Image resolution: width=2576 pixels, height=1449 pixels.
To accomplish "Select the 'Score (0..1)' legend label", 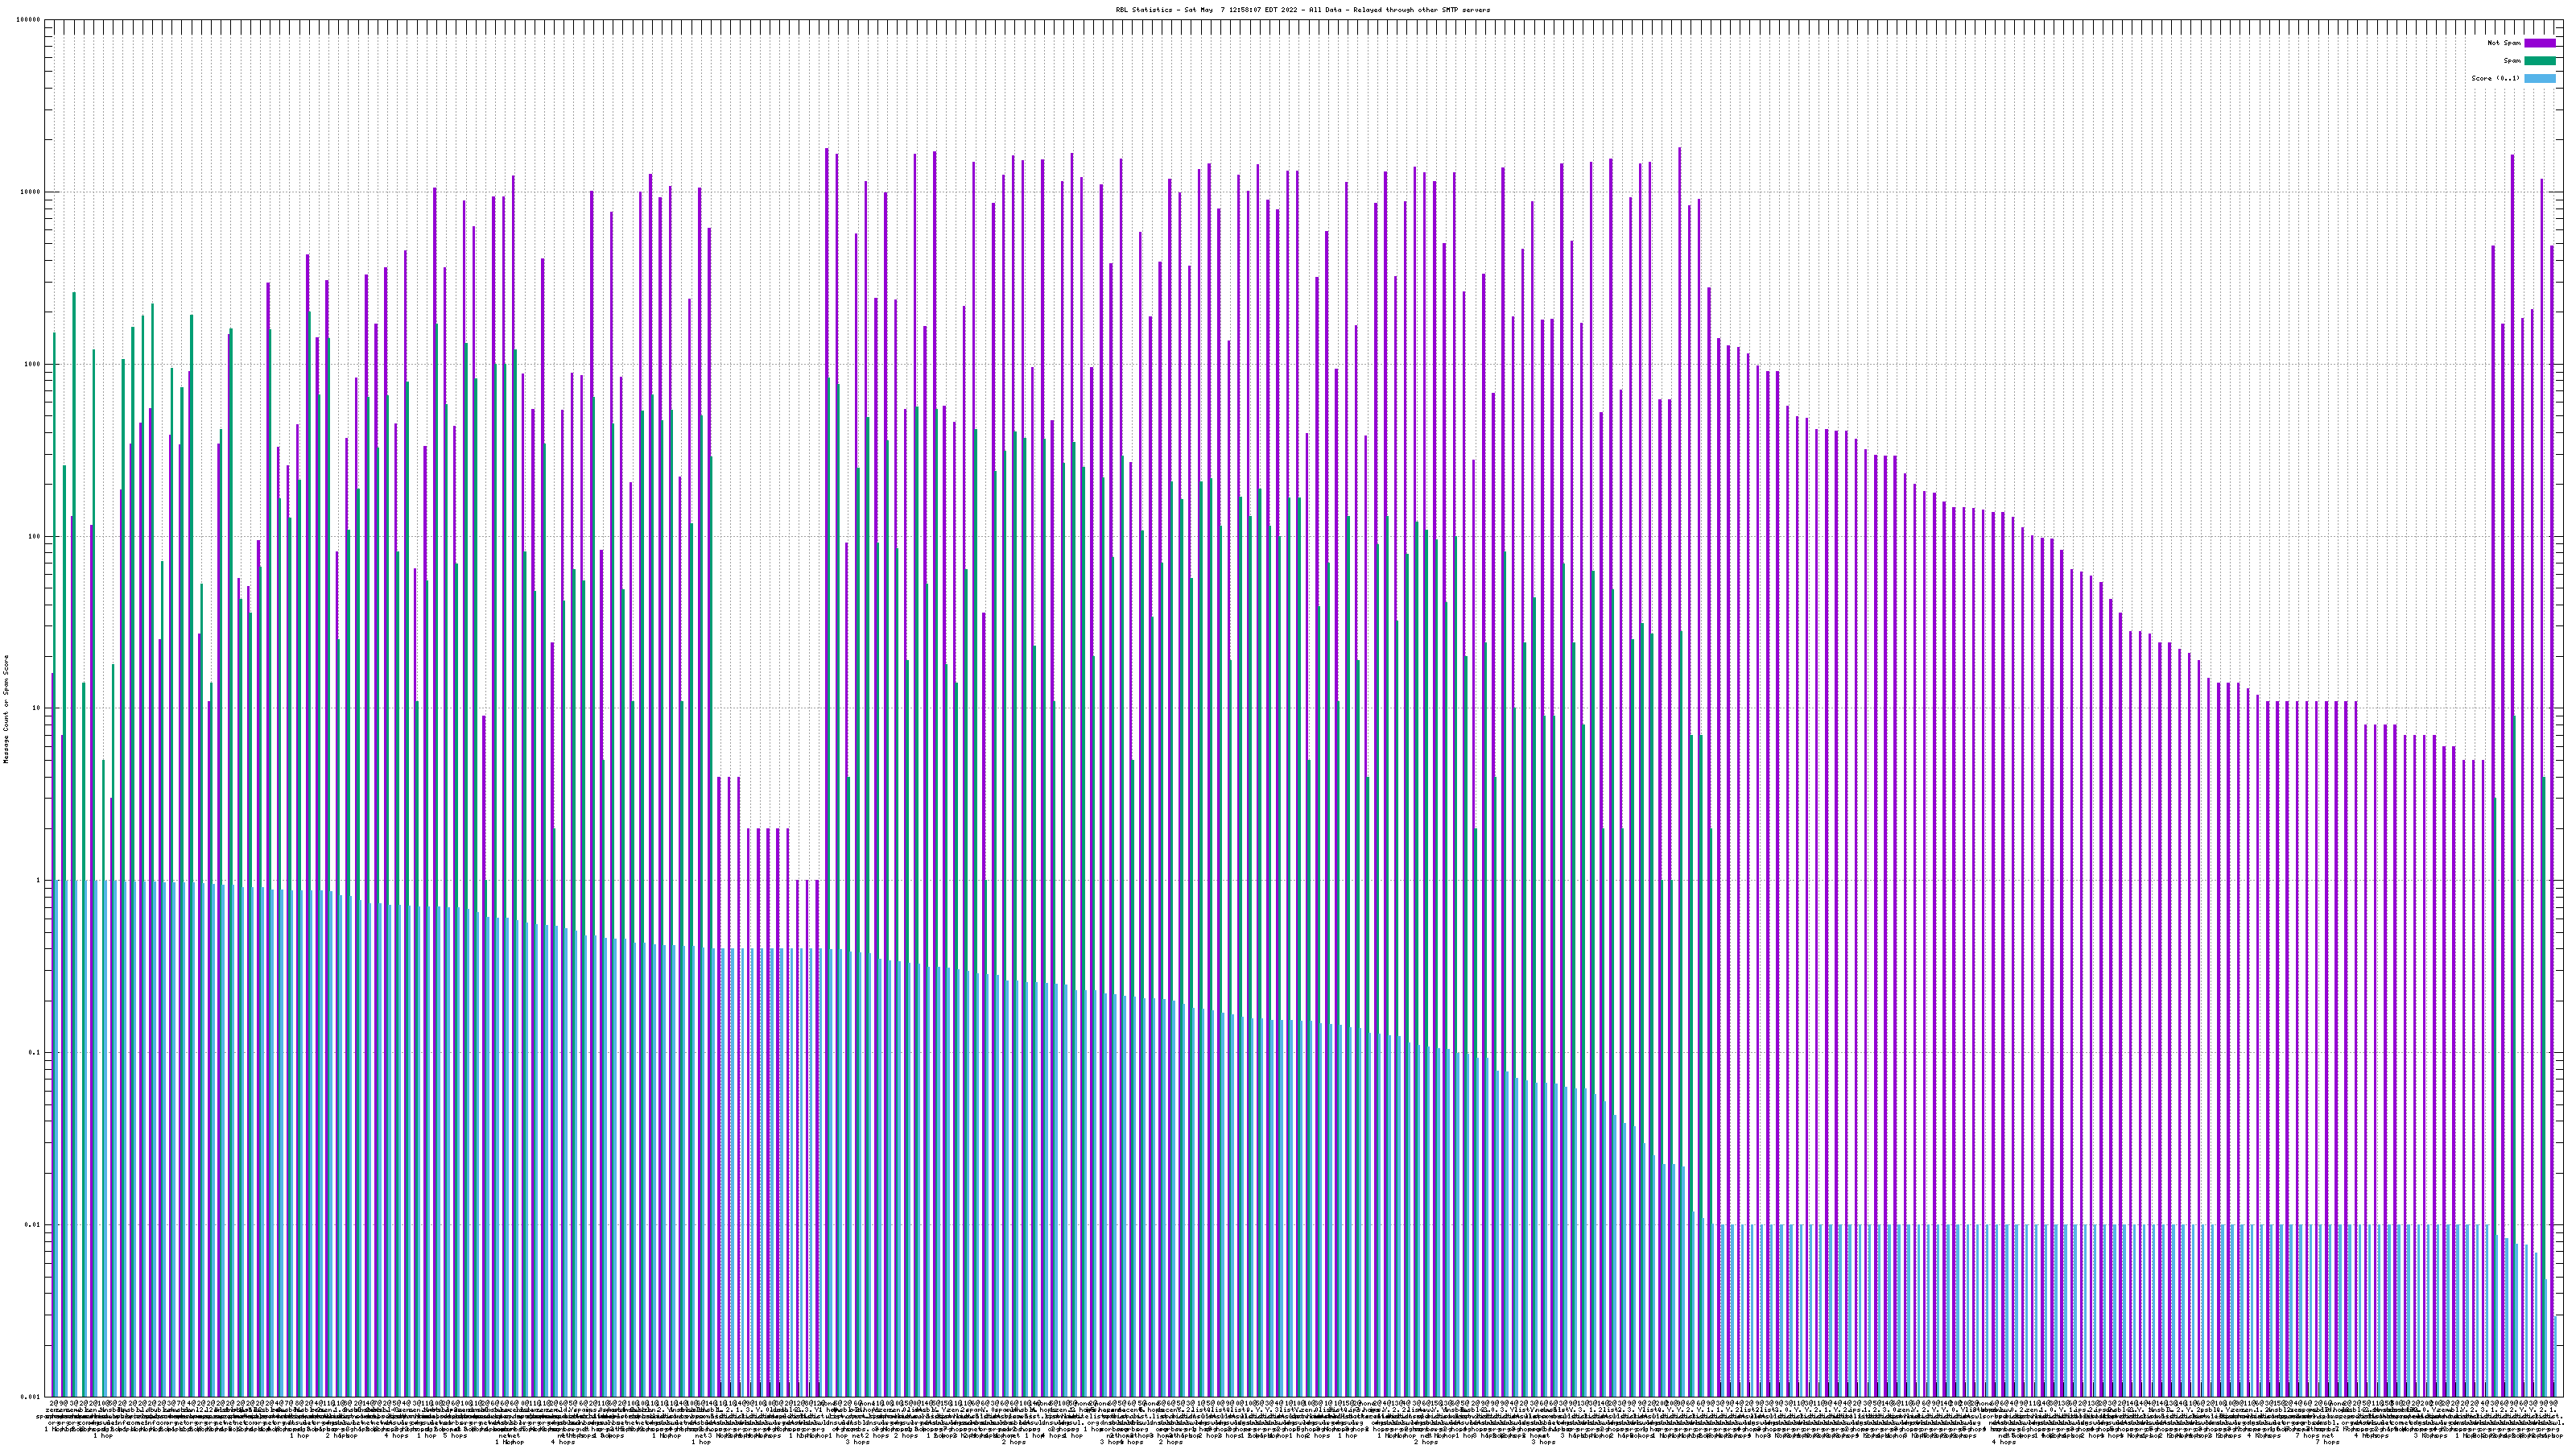I will pyautogui.click(x=2495, y=78).
